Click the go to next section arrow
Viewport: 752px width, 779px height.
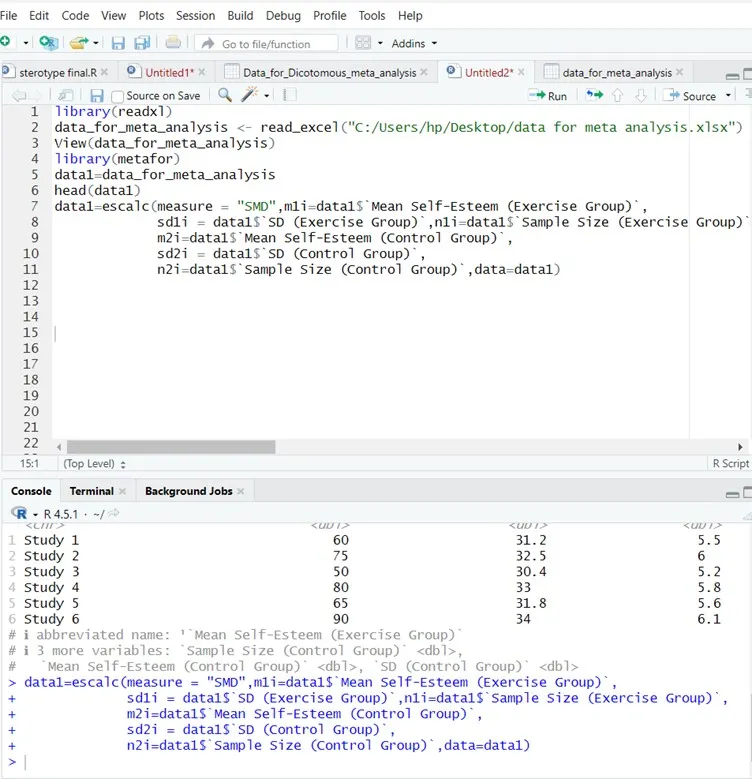pyautogui.click(x=641, y=95)
